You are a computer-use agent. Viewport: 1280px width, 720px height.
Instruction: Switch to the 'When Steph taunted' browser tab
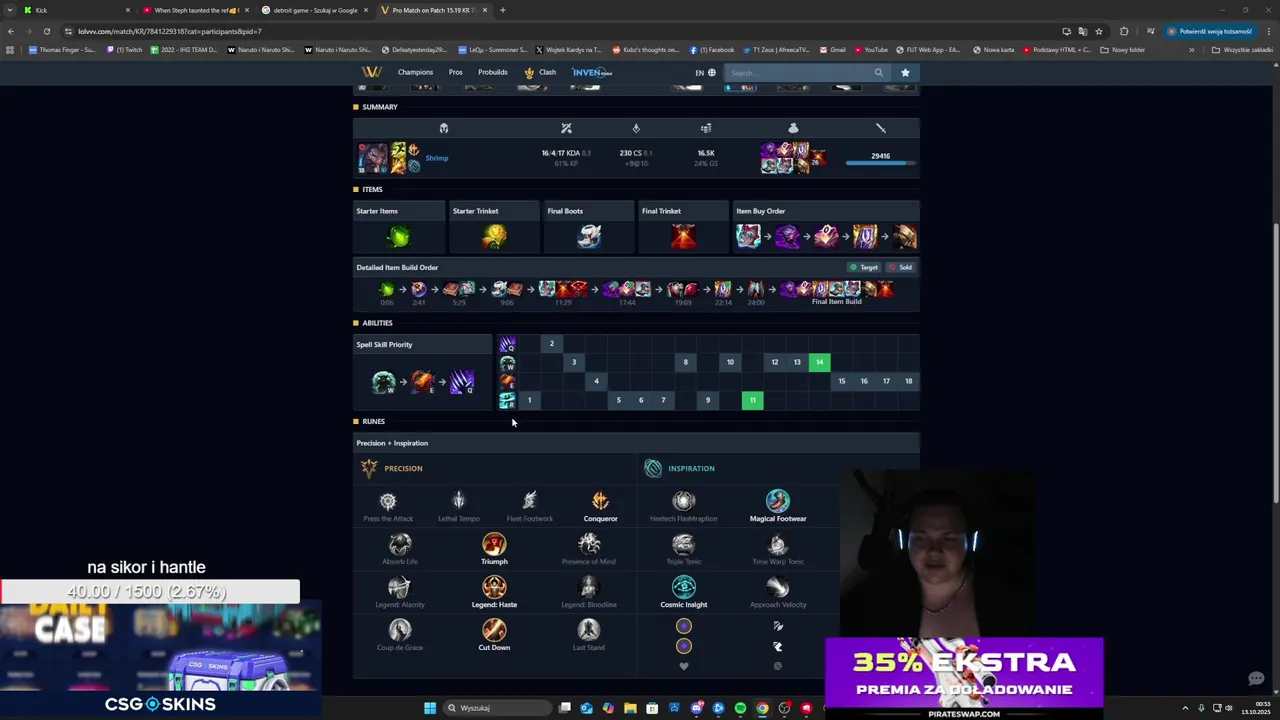pyautogui.click(x=193, y=10)
